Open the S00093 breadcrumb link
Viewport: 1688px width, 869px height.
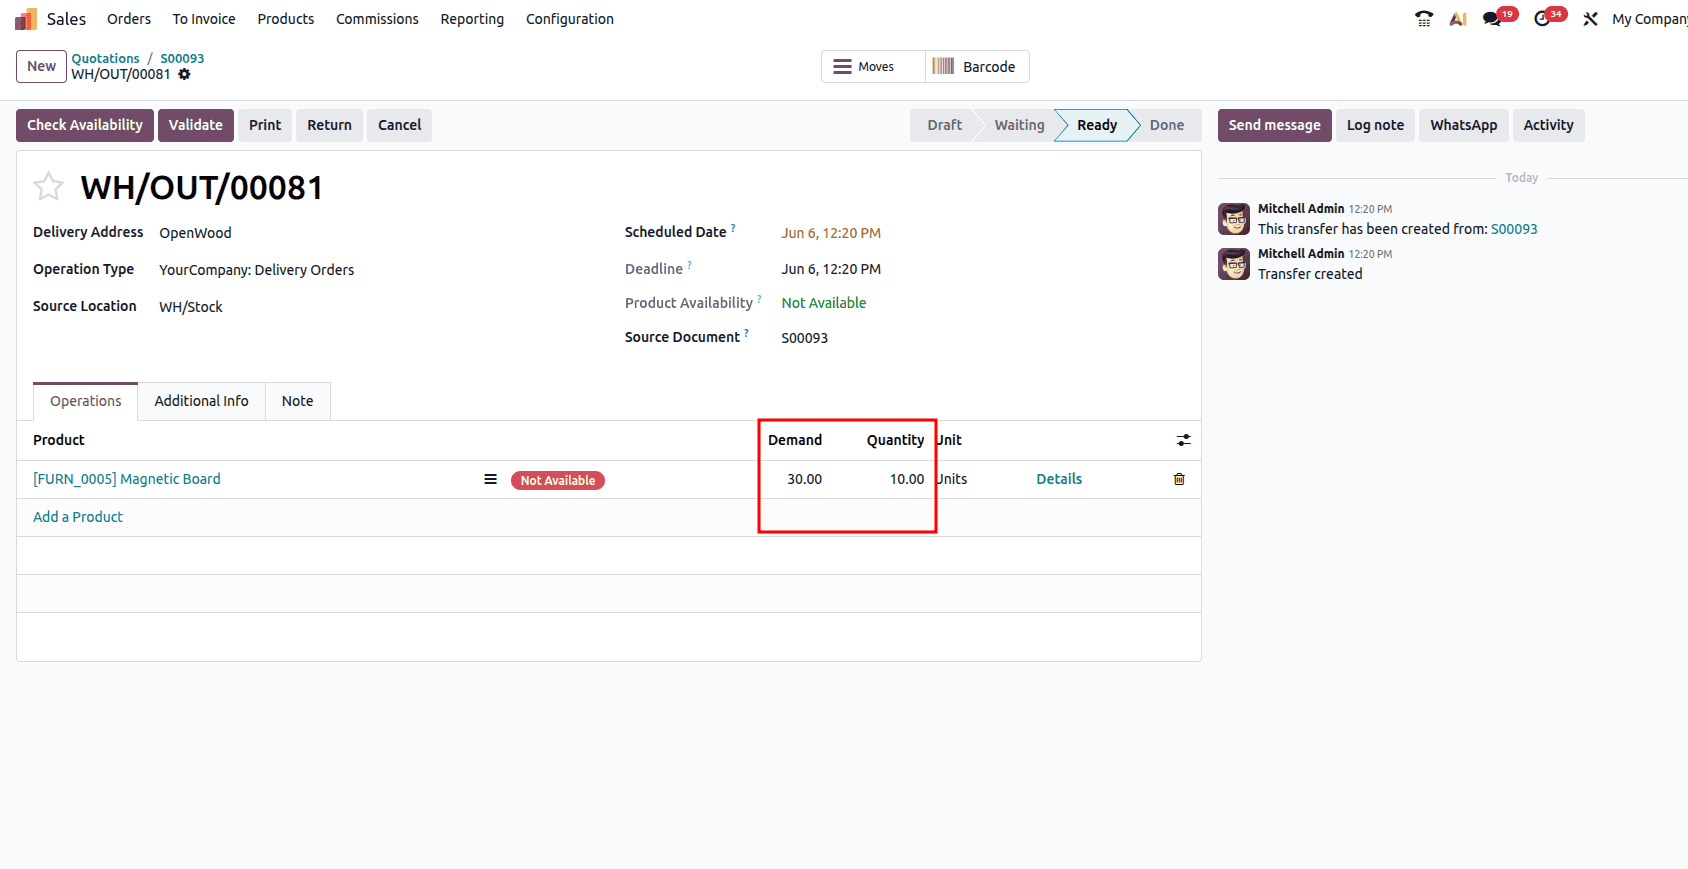click(x=182, y=58)
